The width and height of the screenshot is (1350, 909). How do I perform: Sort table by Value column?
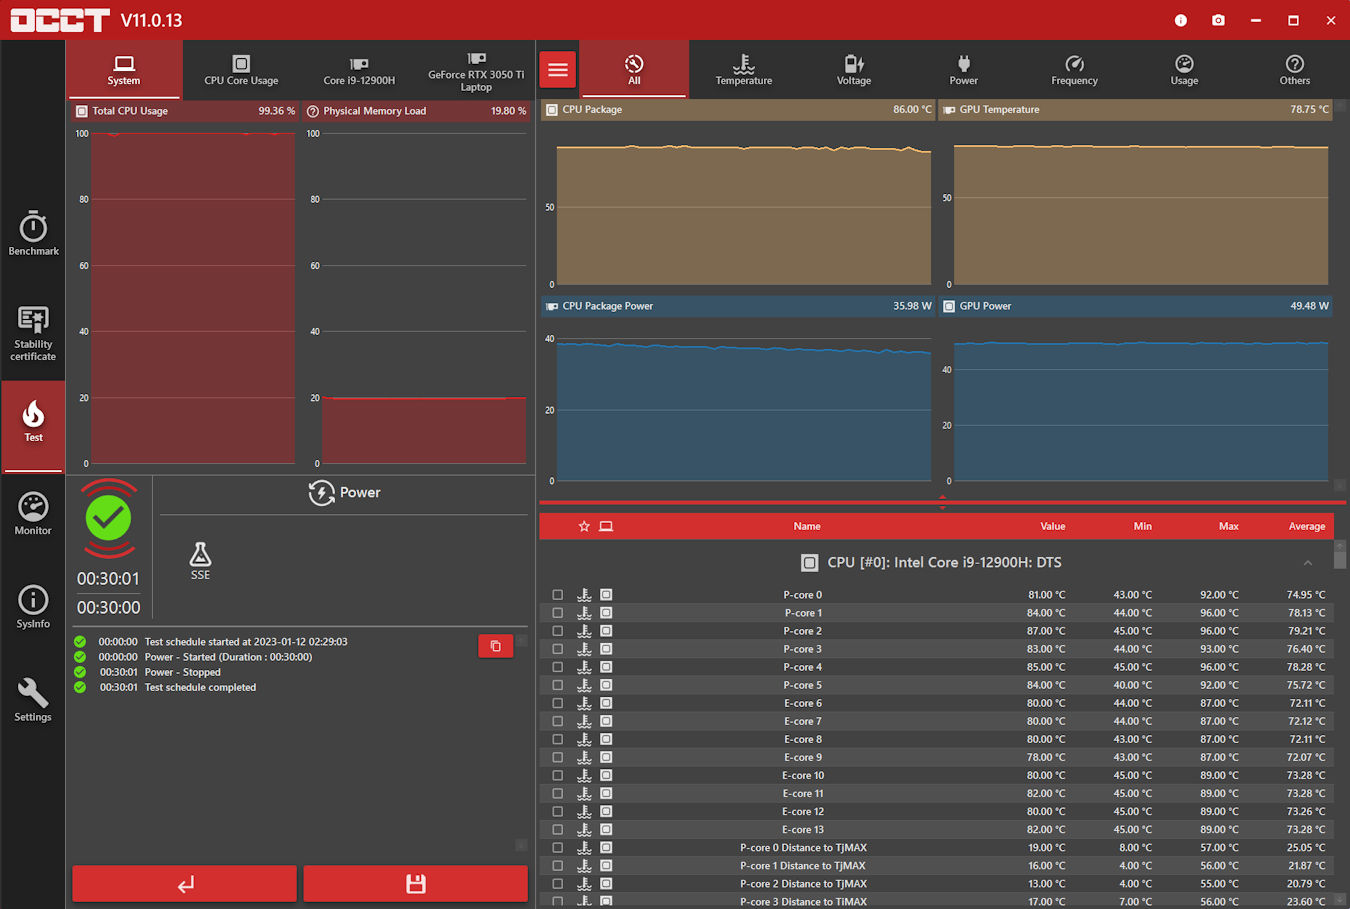1053,526
